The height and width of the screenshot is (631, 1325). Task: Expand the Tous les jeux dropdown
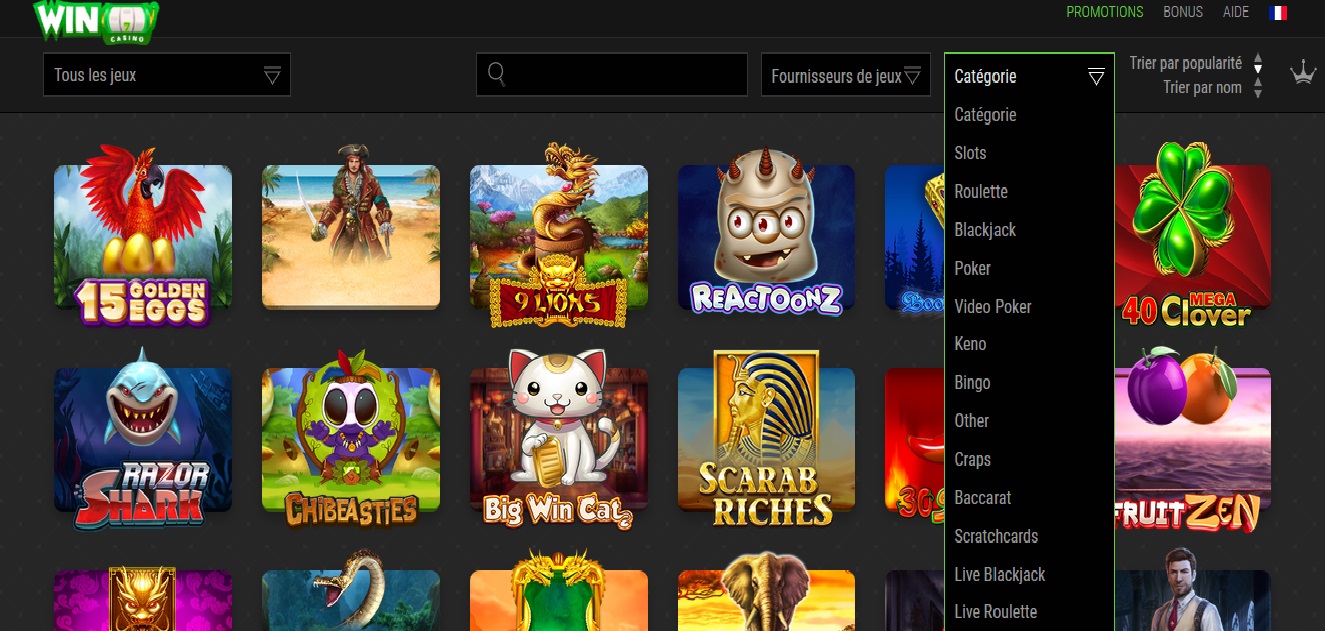pos(167,75)
